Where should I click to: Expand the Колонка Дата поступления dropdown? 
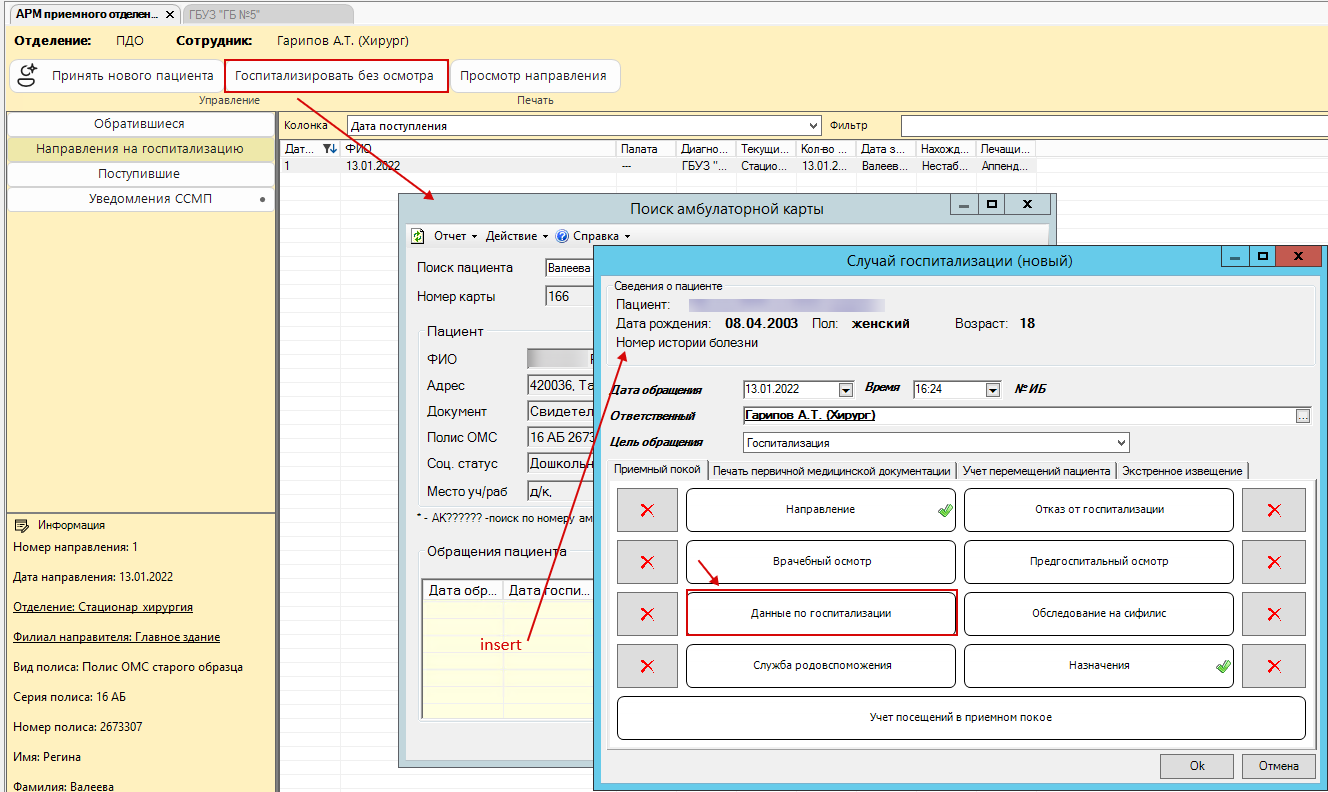tap(813, 126)
